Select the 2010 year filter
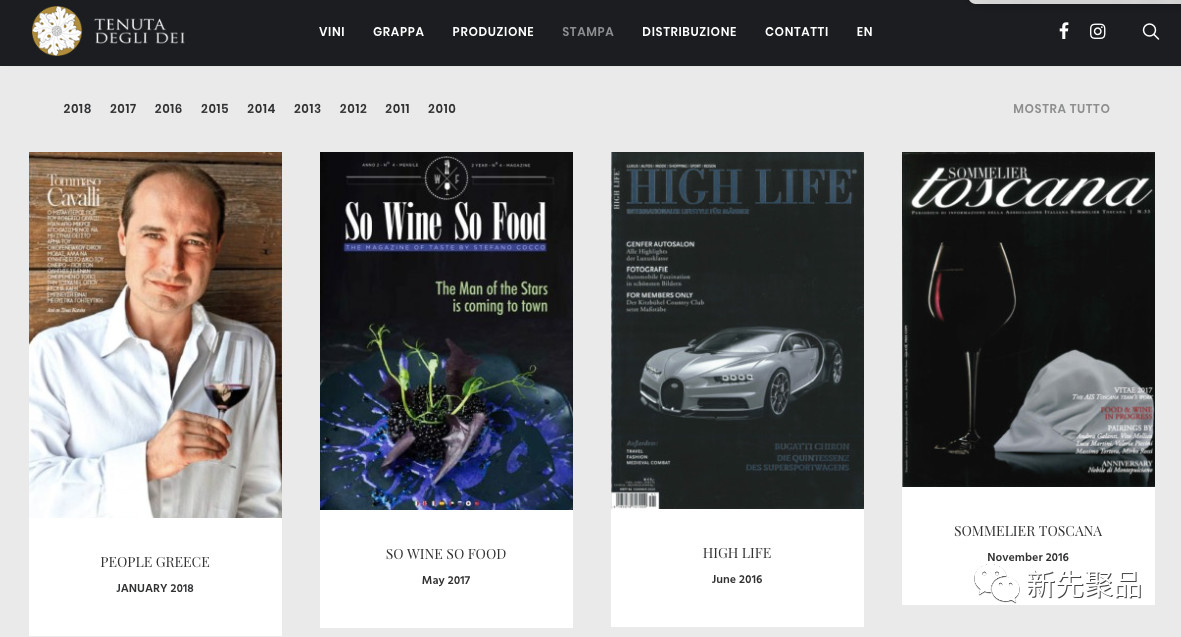Image resolution: width=1181 pixels, height=637 pixels. pos(441,109)
